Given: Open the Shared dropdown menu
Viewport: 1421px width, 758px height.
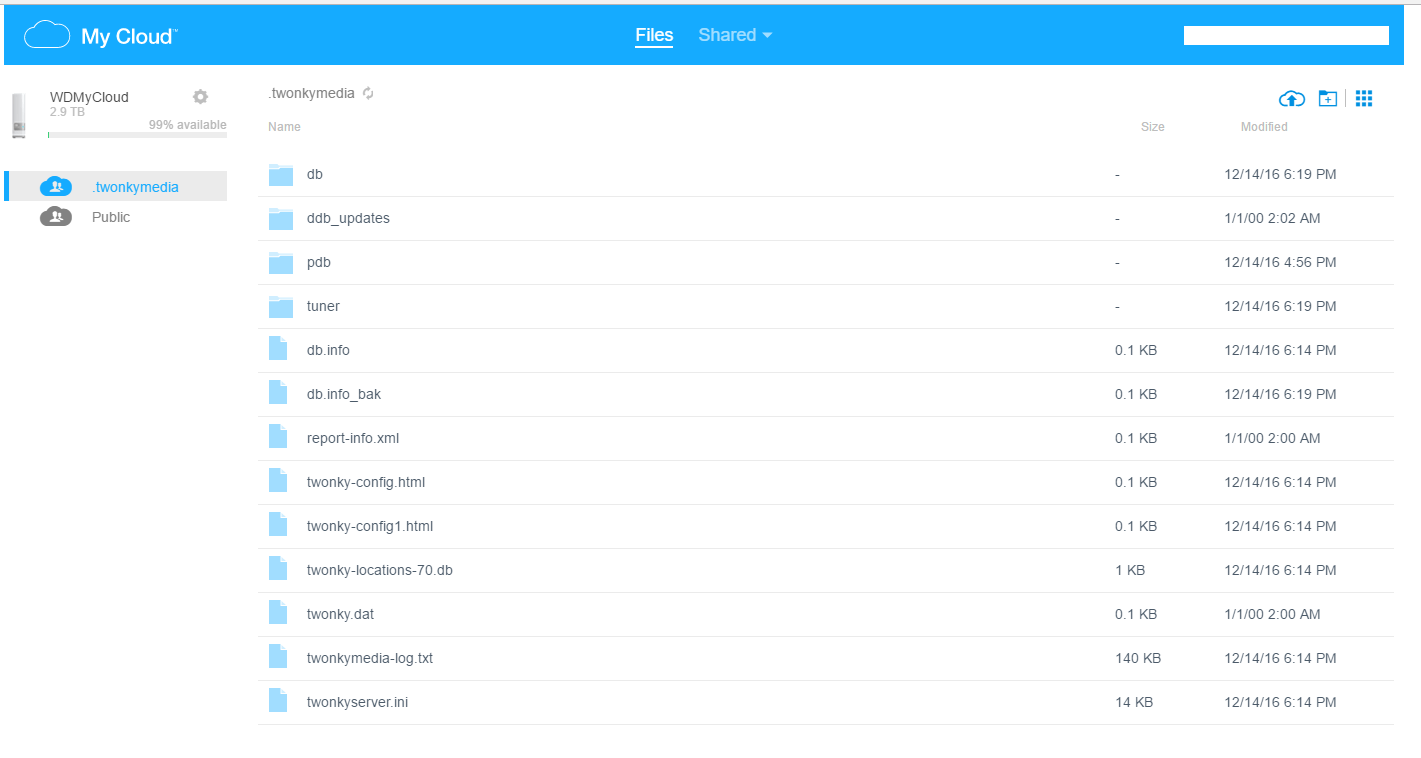Looking at the screenshot, I should pyautogui.click(x=735, y=35).
